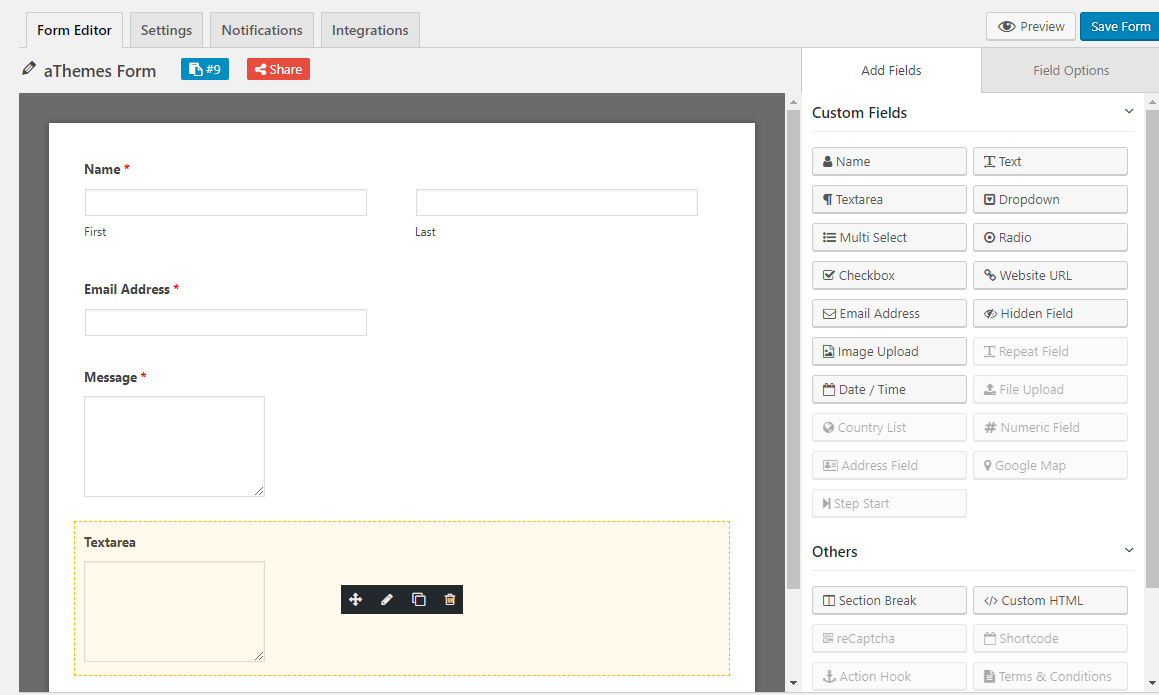Click the Step Start field button
Image resolution: width=1159 pixels, height=695 pixels.
(889, 504)
